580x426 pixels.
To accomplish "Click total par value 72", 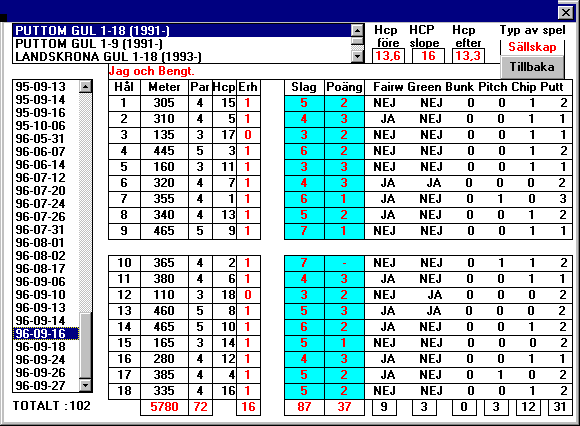I will pyautogui.click(x=200, y=407).
